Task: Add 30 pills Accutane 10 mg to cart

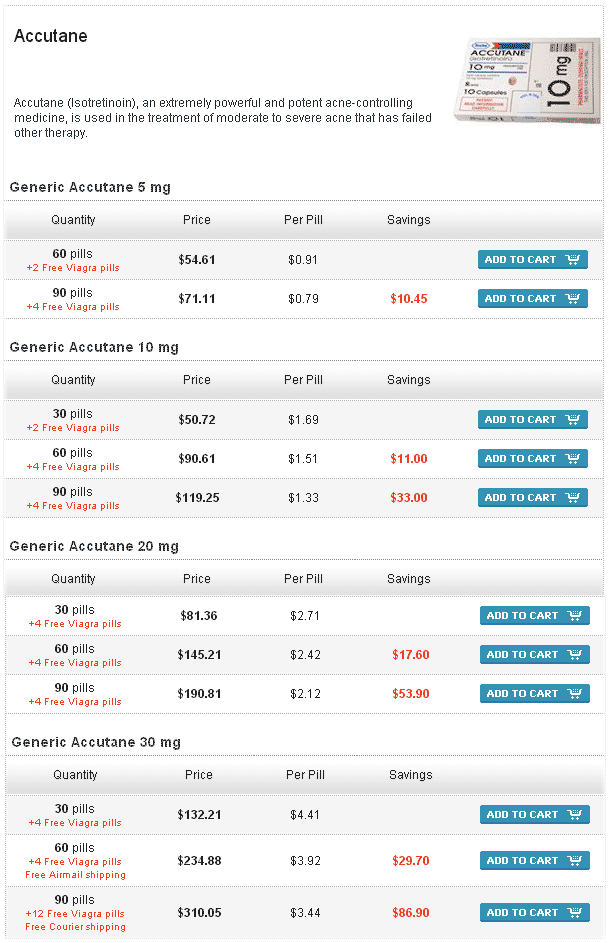Action: pyautogui.click(x=533, y=420)
